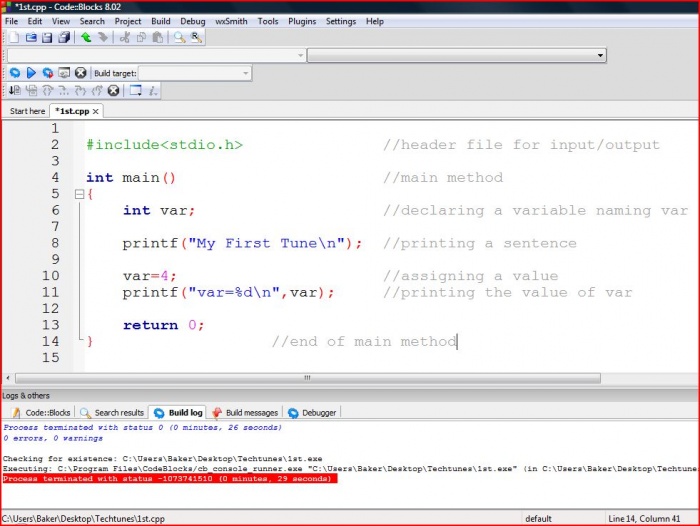
Task: Click the horizontal scrollbar left arrow
Action: (8, 378)
